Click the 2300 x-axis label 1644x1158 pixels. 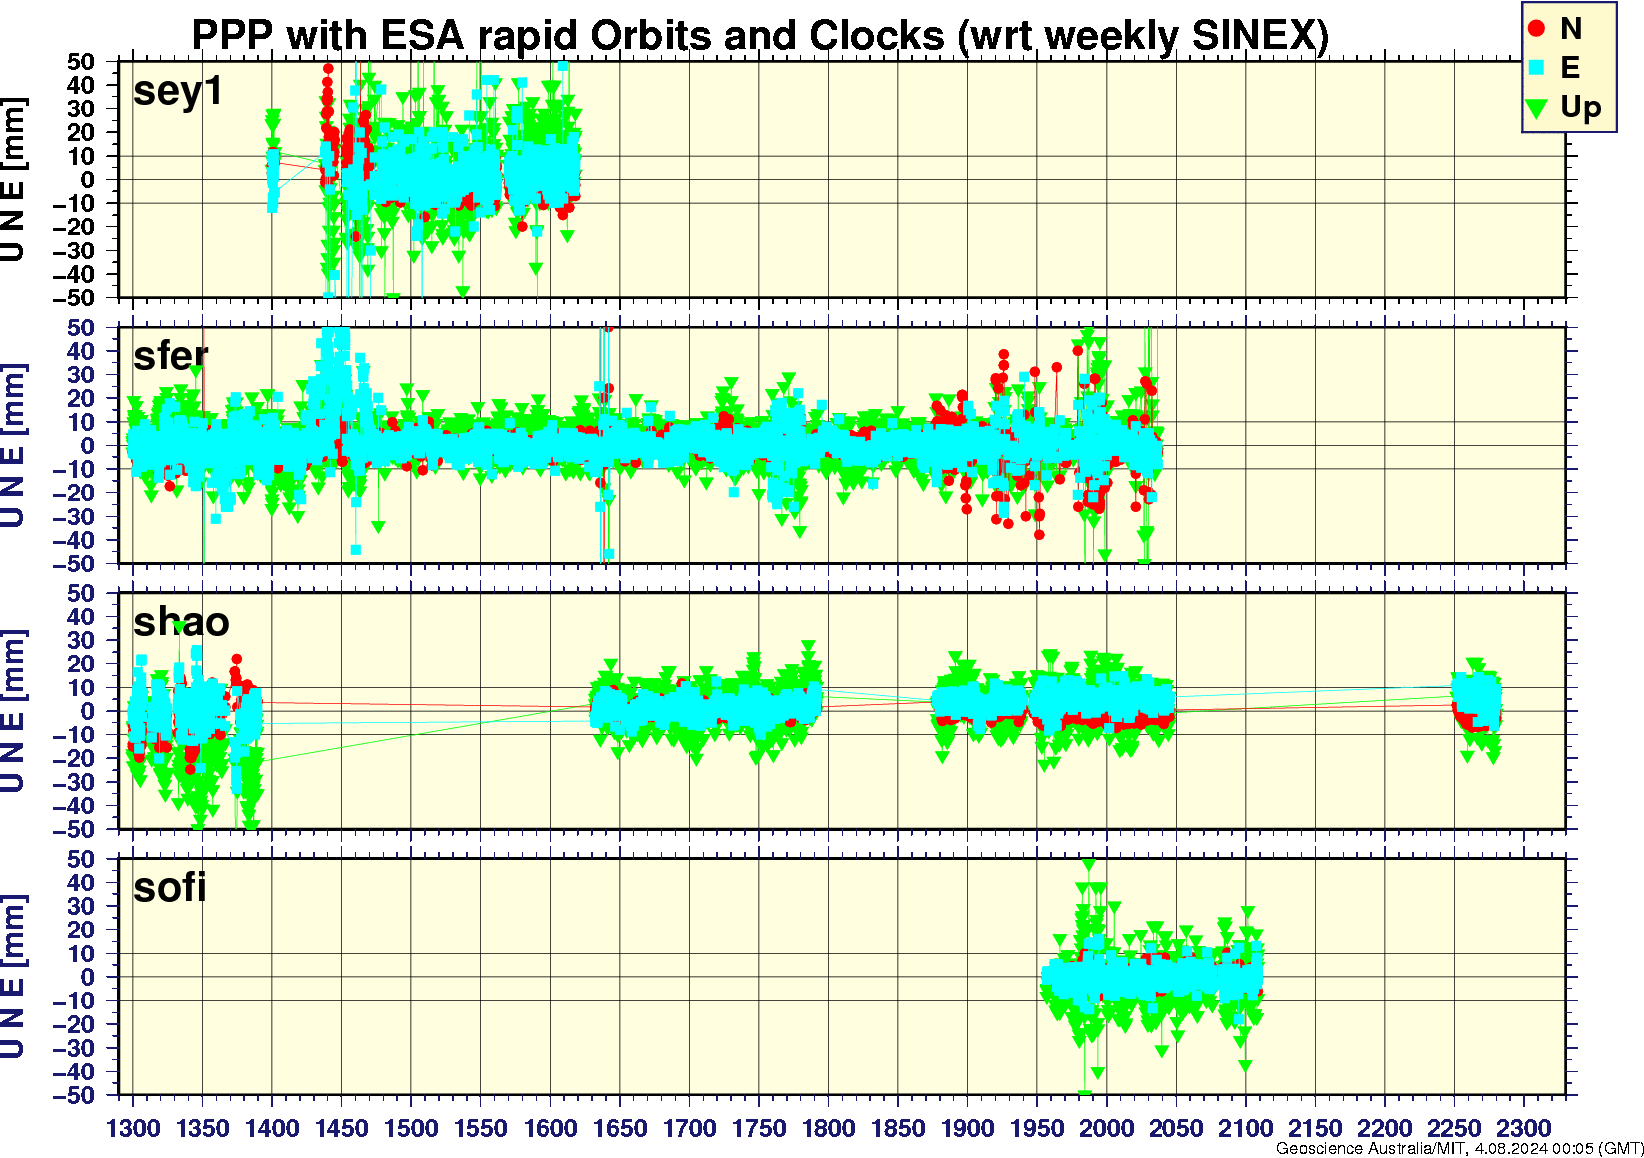(1523, 1128)
